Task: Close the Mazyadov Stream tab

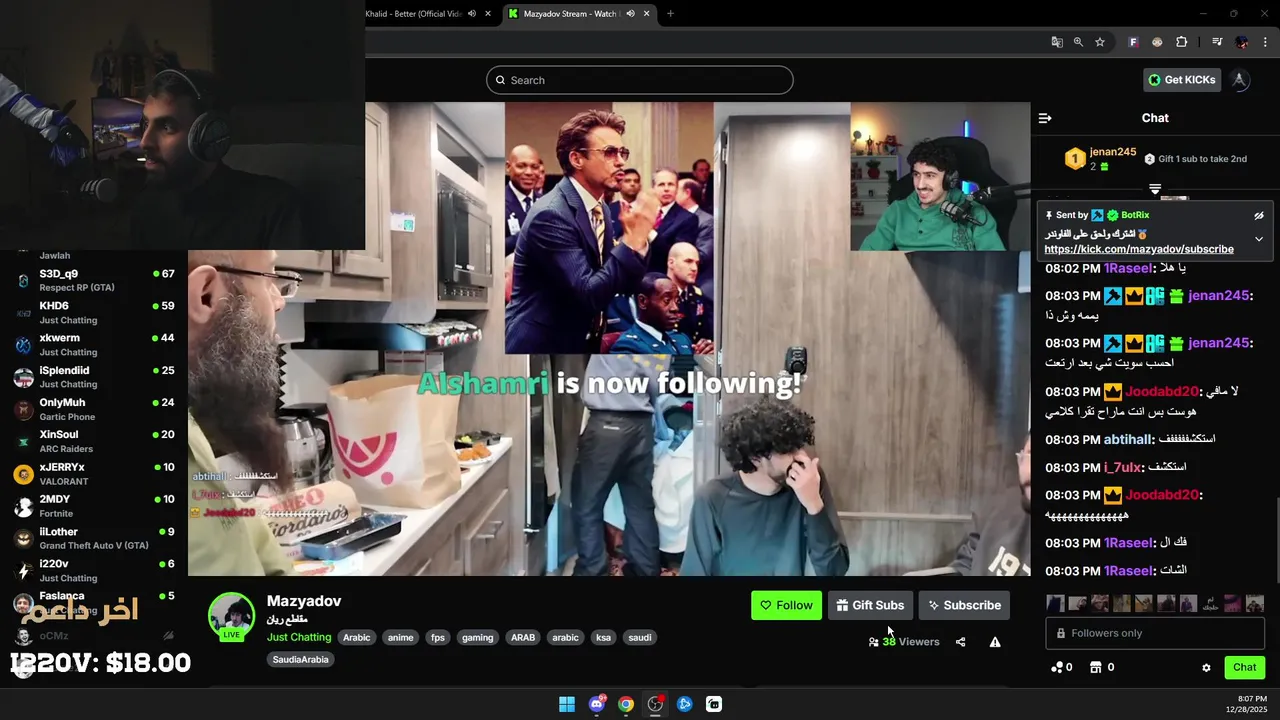Action: click(646, 14)
